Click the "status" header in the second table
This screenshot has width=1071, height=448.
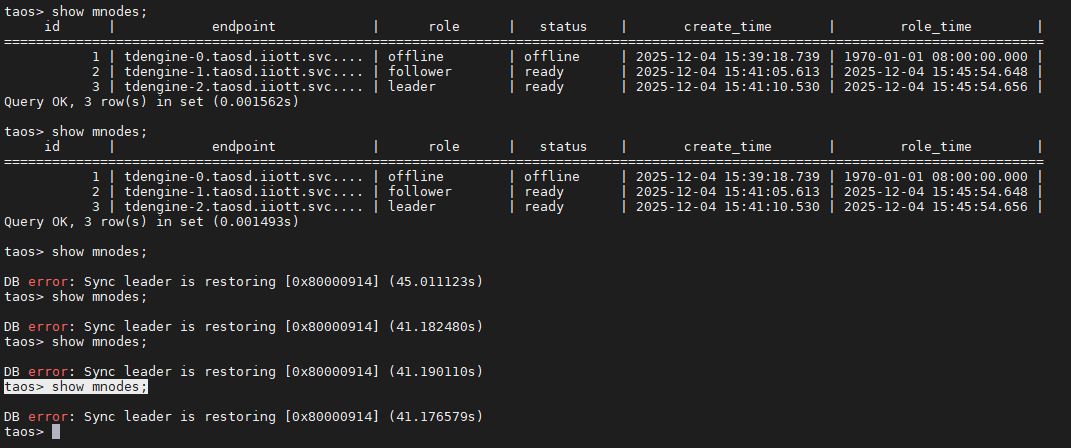(x=563, y=147)
